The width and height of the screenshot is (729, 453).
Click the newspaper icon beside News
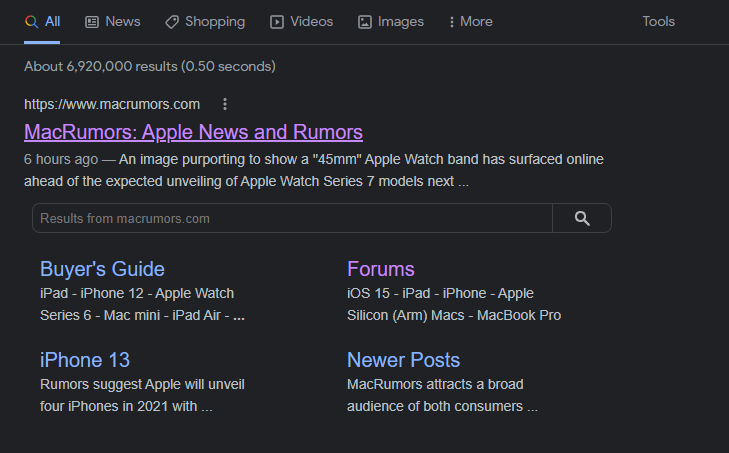(92, 22)
